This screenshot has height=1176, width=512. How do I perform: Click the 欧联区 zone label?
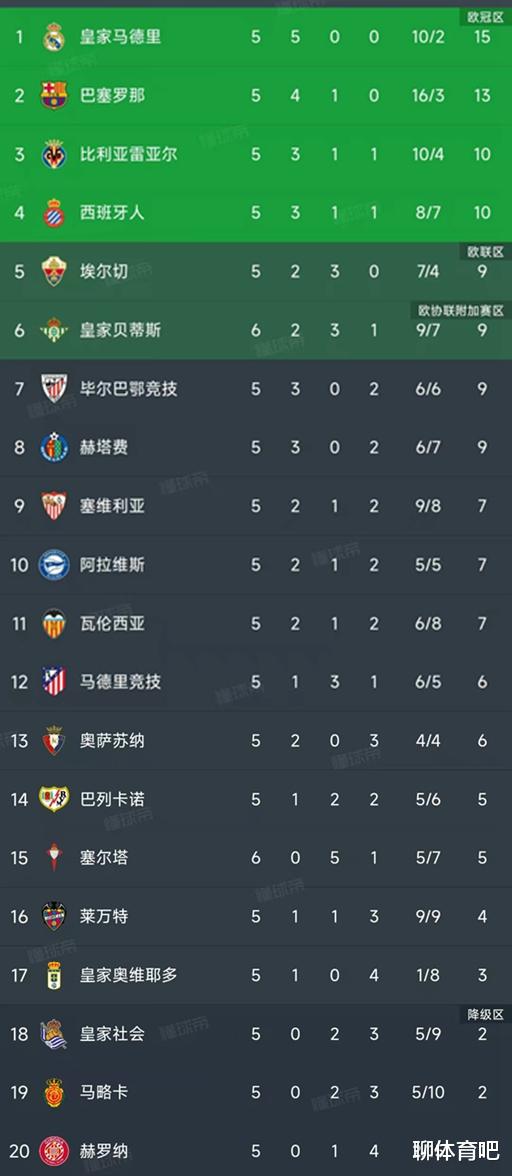tap(484, 251)
